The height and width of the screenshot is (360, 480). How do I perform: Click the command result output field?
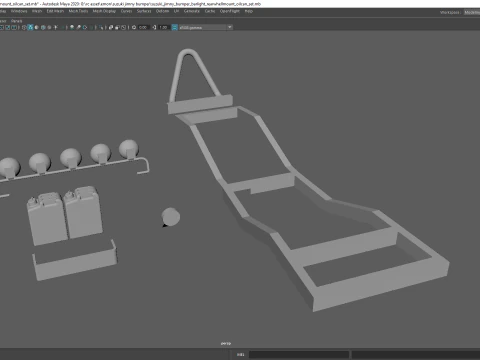point(416,354)
